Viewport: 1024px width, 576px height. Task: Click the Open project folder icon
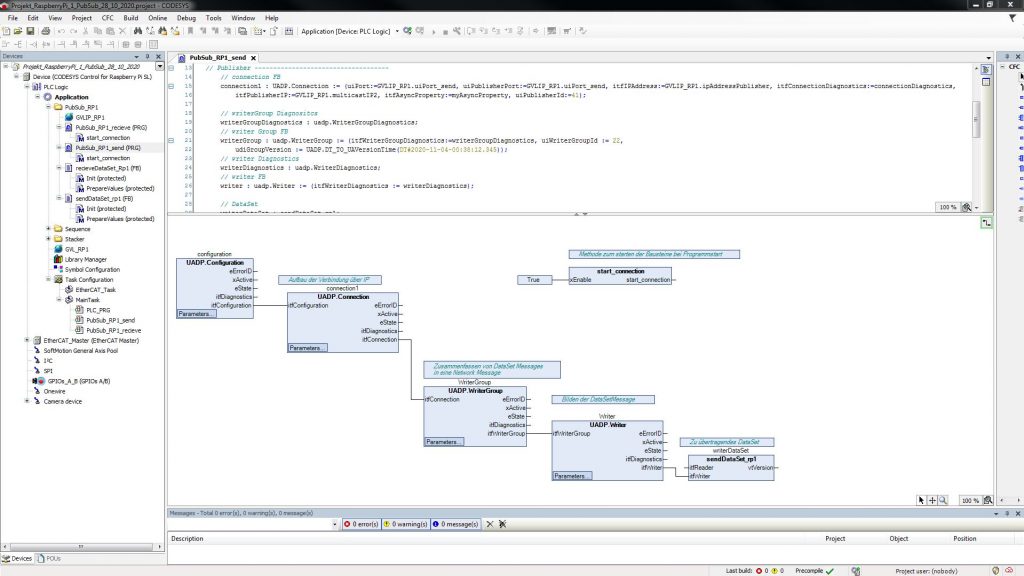pyautogui.click(x=18, y=31)
